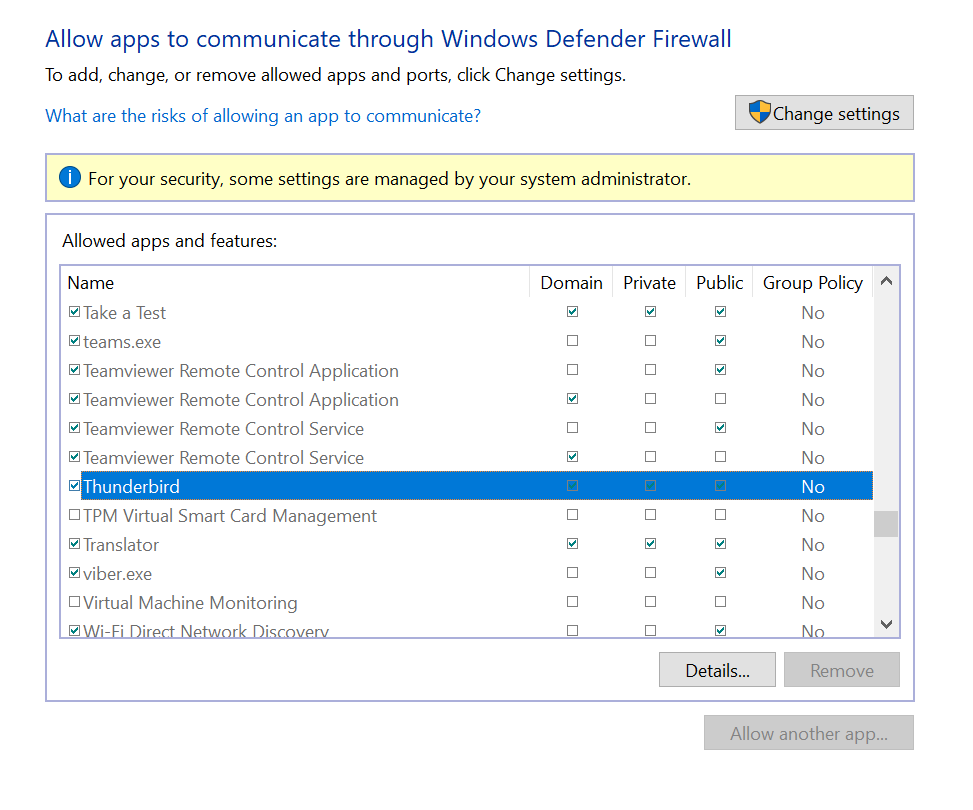Click Thunderbird's Group Policy No value
Viewport: 973px width, 810px height.
pyautogui.click(x=812, y=487)
